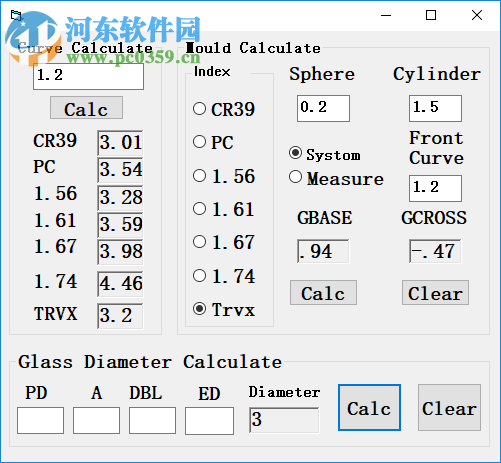Click the Front Curve input field
Image resolution: width=501 pixels, height=463 pixels.
tap(435, 188)
